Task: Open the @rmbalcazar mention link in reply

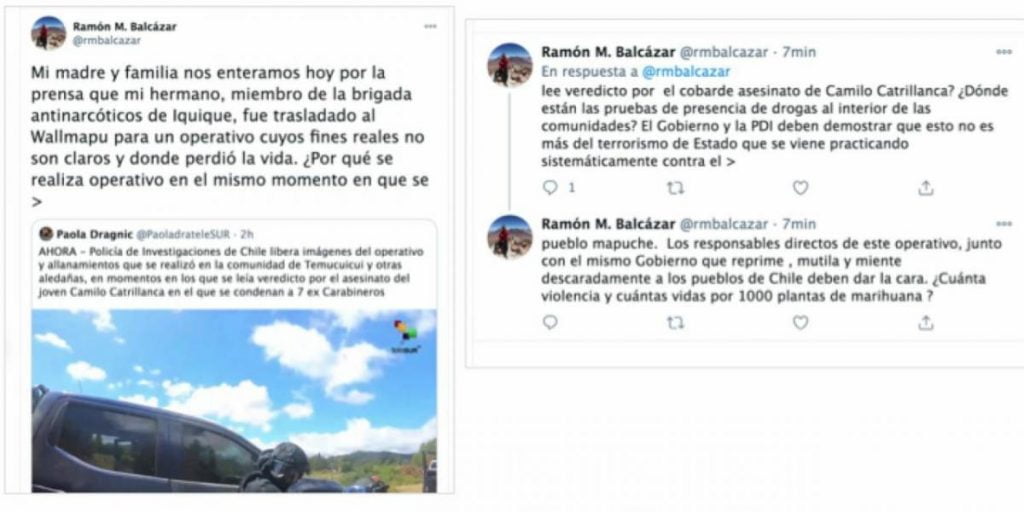Action: click(x=686, y=71)
